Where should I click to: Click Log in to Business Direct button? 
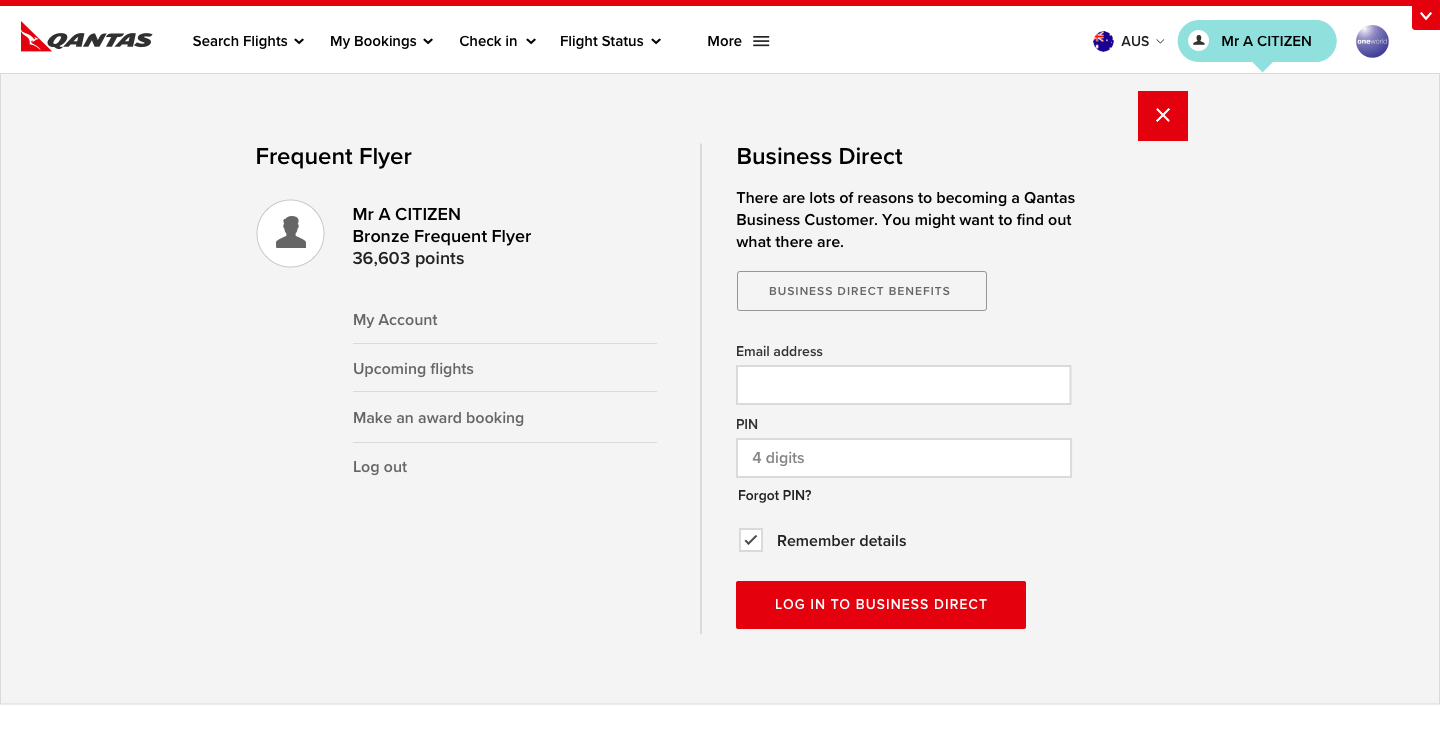pos(880,605)
